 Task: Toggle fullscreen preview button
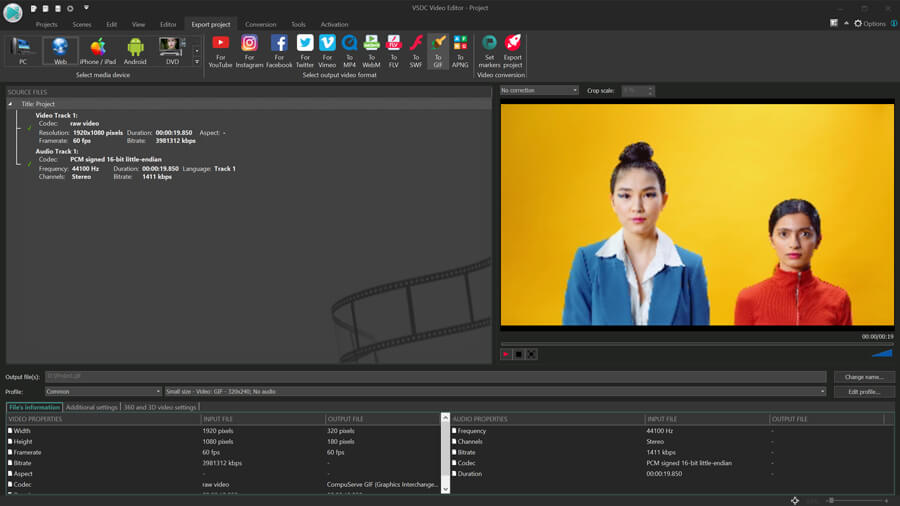pos(532,355)
